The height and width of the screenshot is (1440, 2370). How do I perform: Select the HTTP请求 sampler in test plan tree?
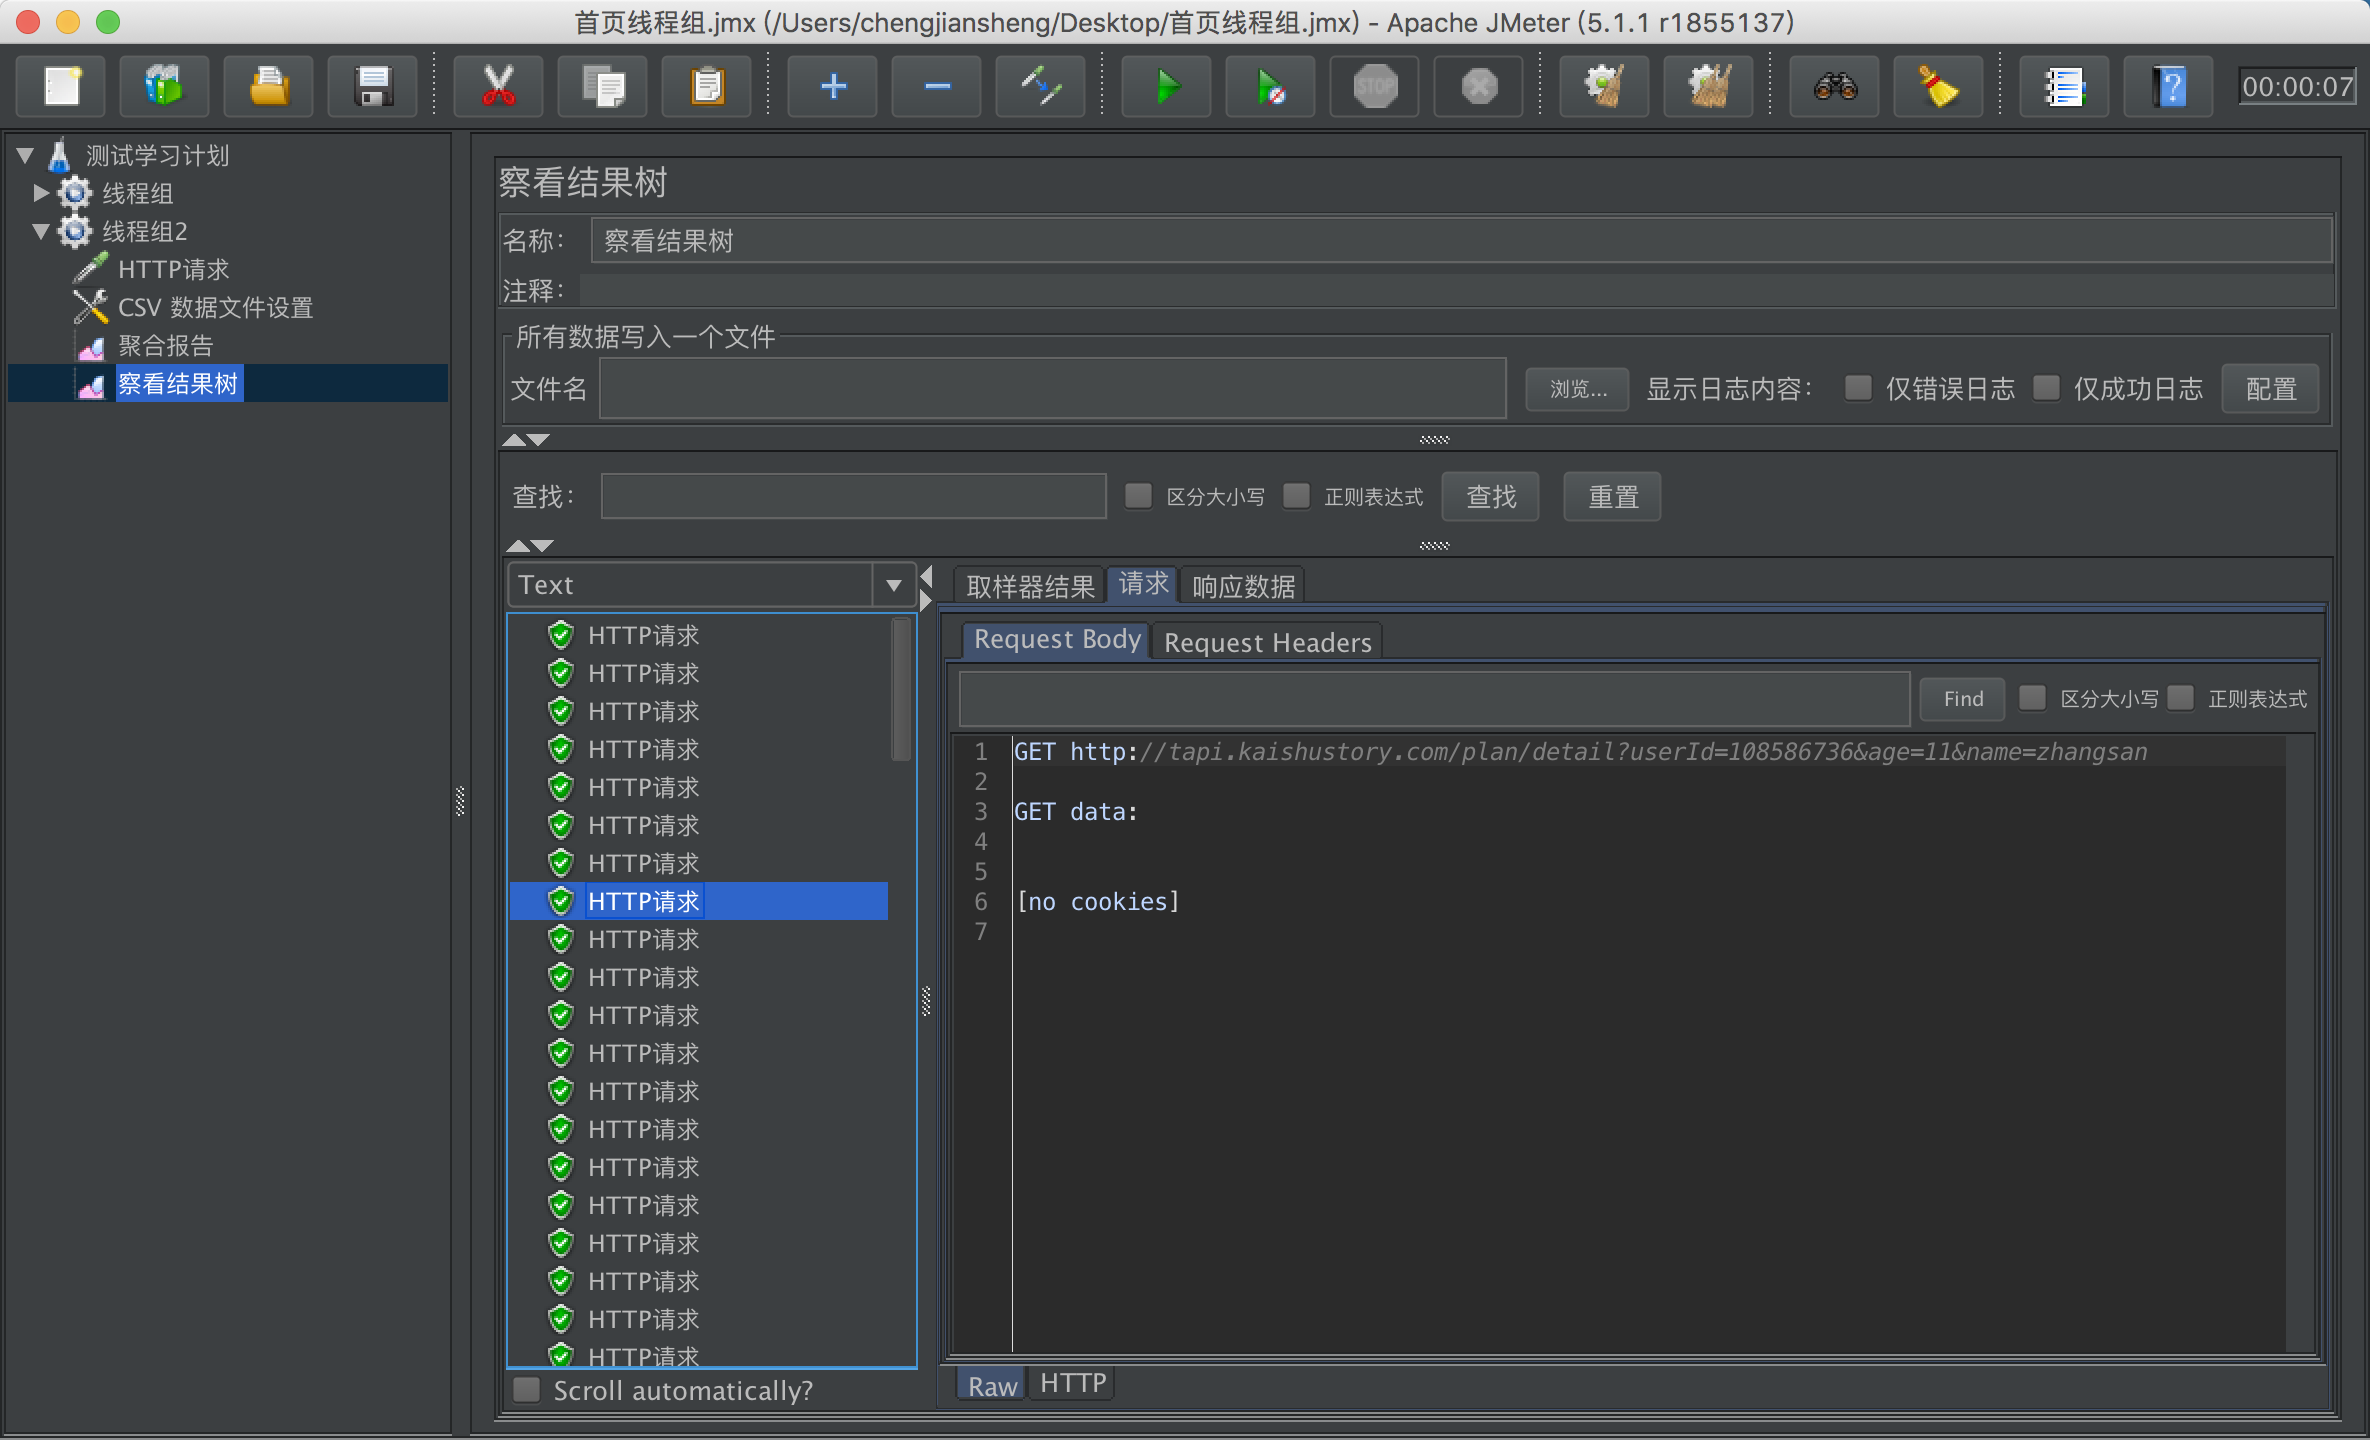pyautogui.click(x=173, y=269)
